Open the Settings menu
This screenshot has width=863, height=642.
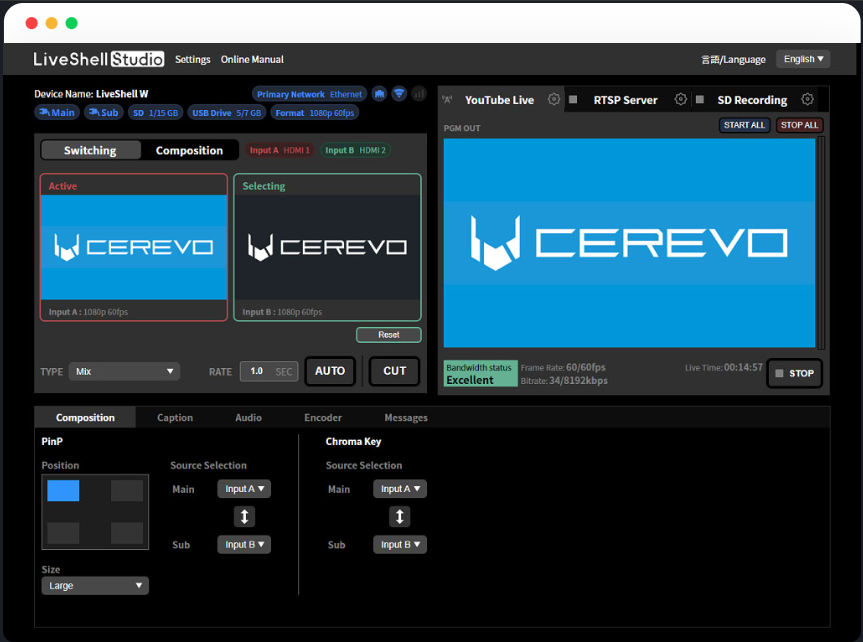point(193,59)
